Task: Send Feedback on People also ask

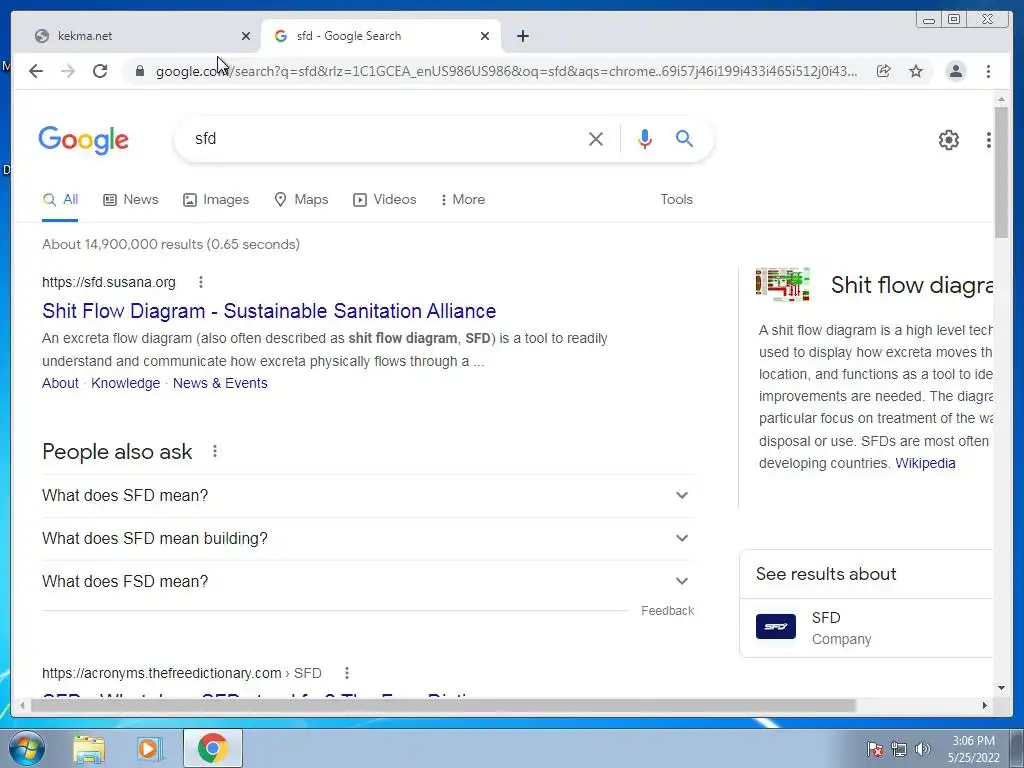Action: (x=667, y=611)
